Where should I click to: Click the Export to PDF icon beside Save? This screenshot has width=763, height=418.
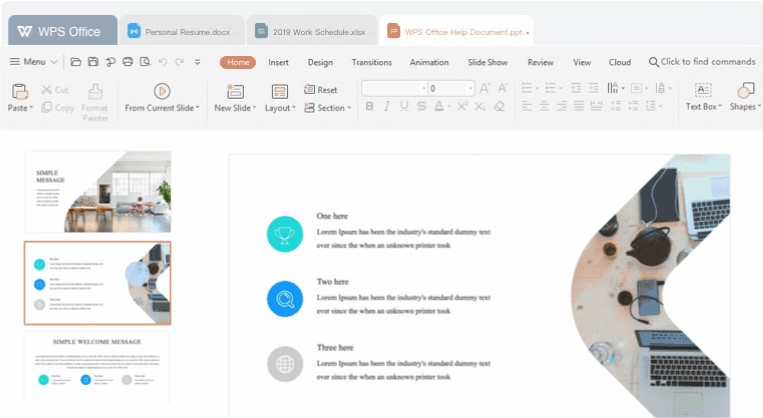point(110,62)
